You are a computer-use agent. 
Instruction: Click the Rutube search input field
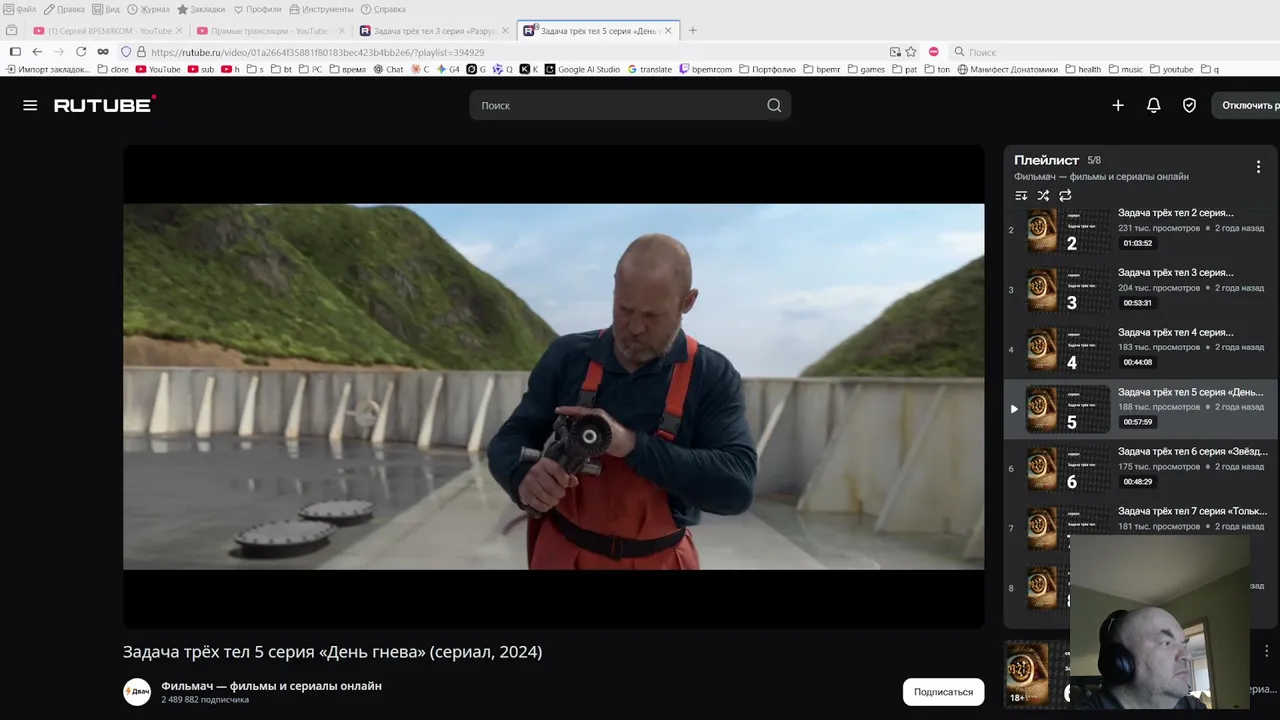630,105
